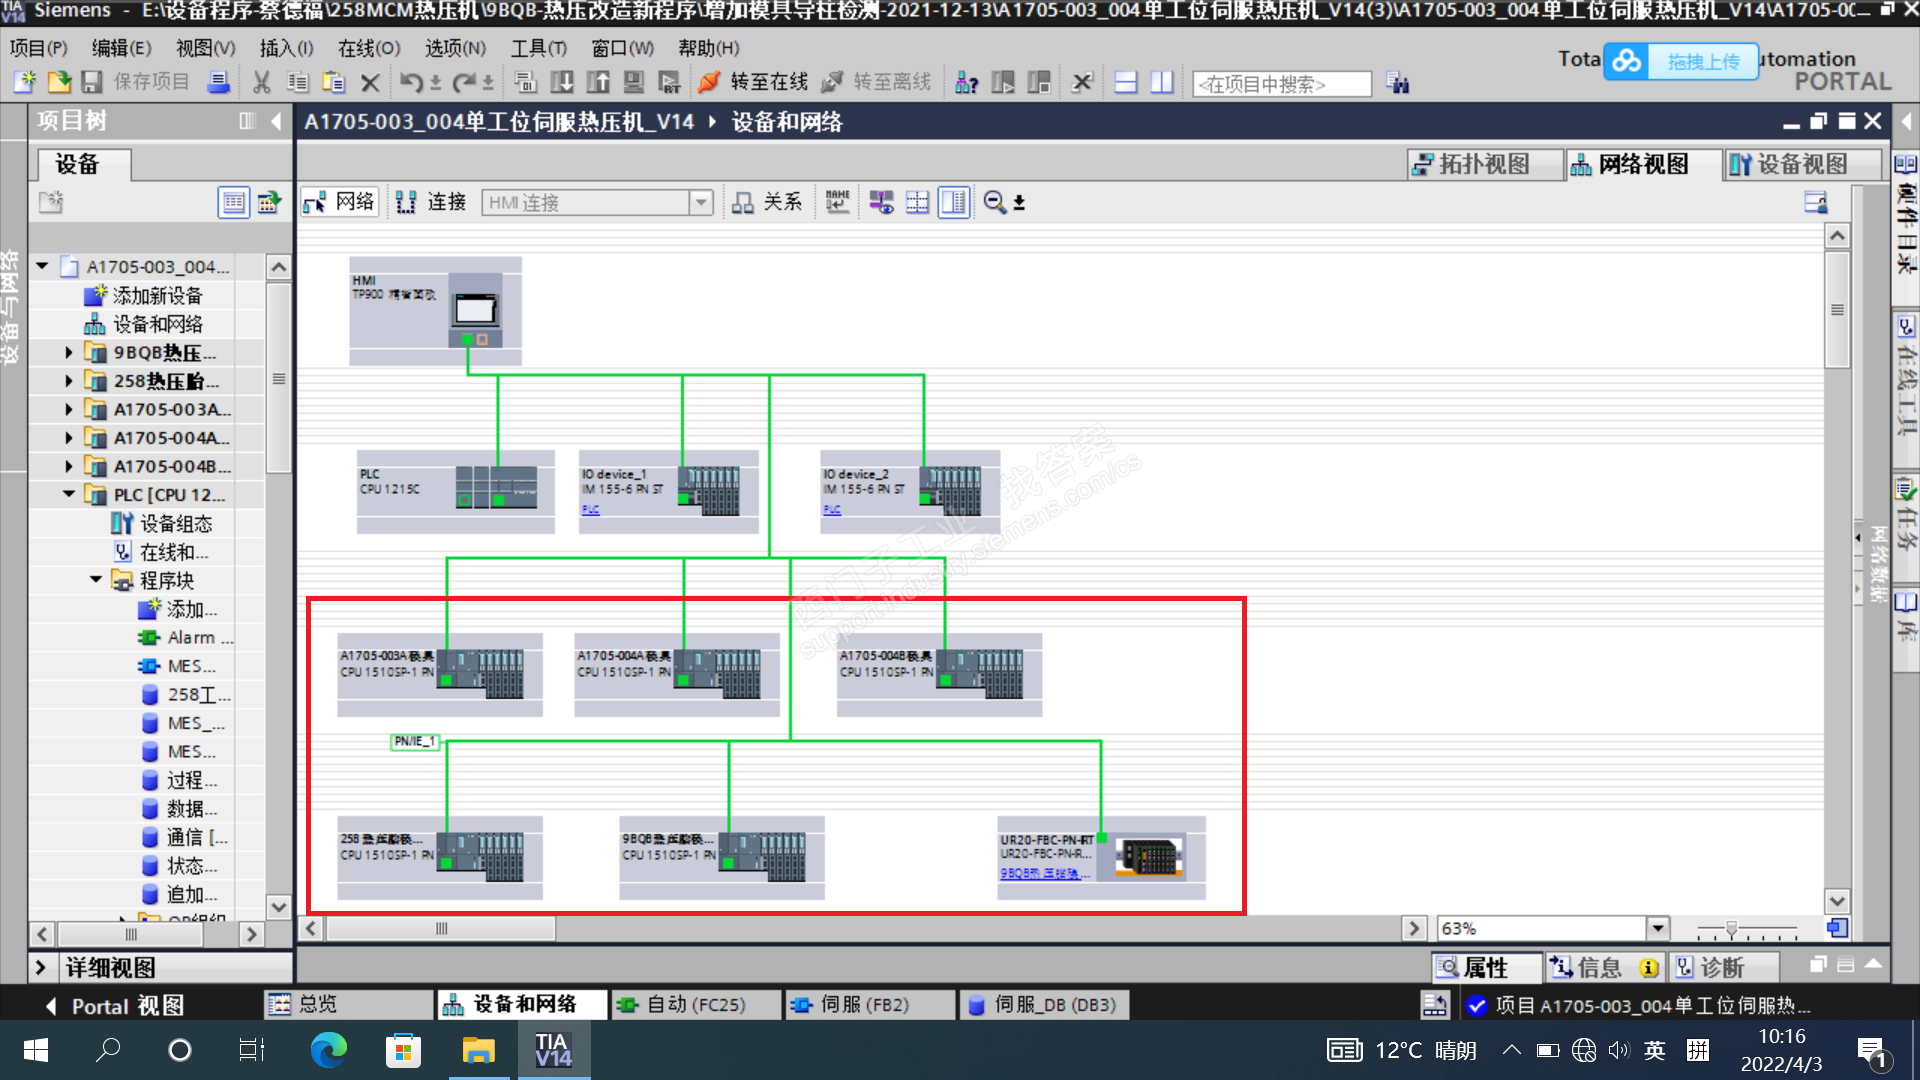Click the Relations (关系) icon
Viewport: 1920px width, 1080px height.
pos(767,202)
